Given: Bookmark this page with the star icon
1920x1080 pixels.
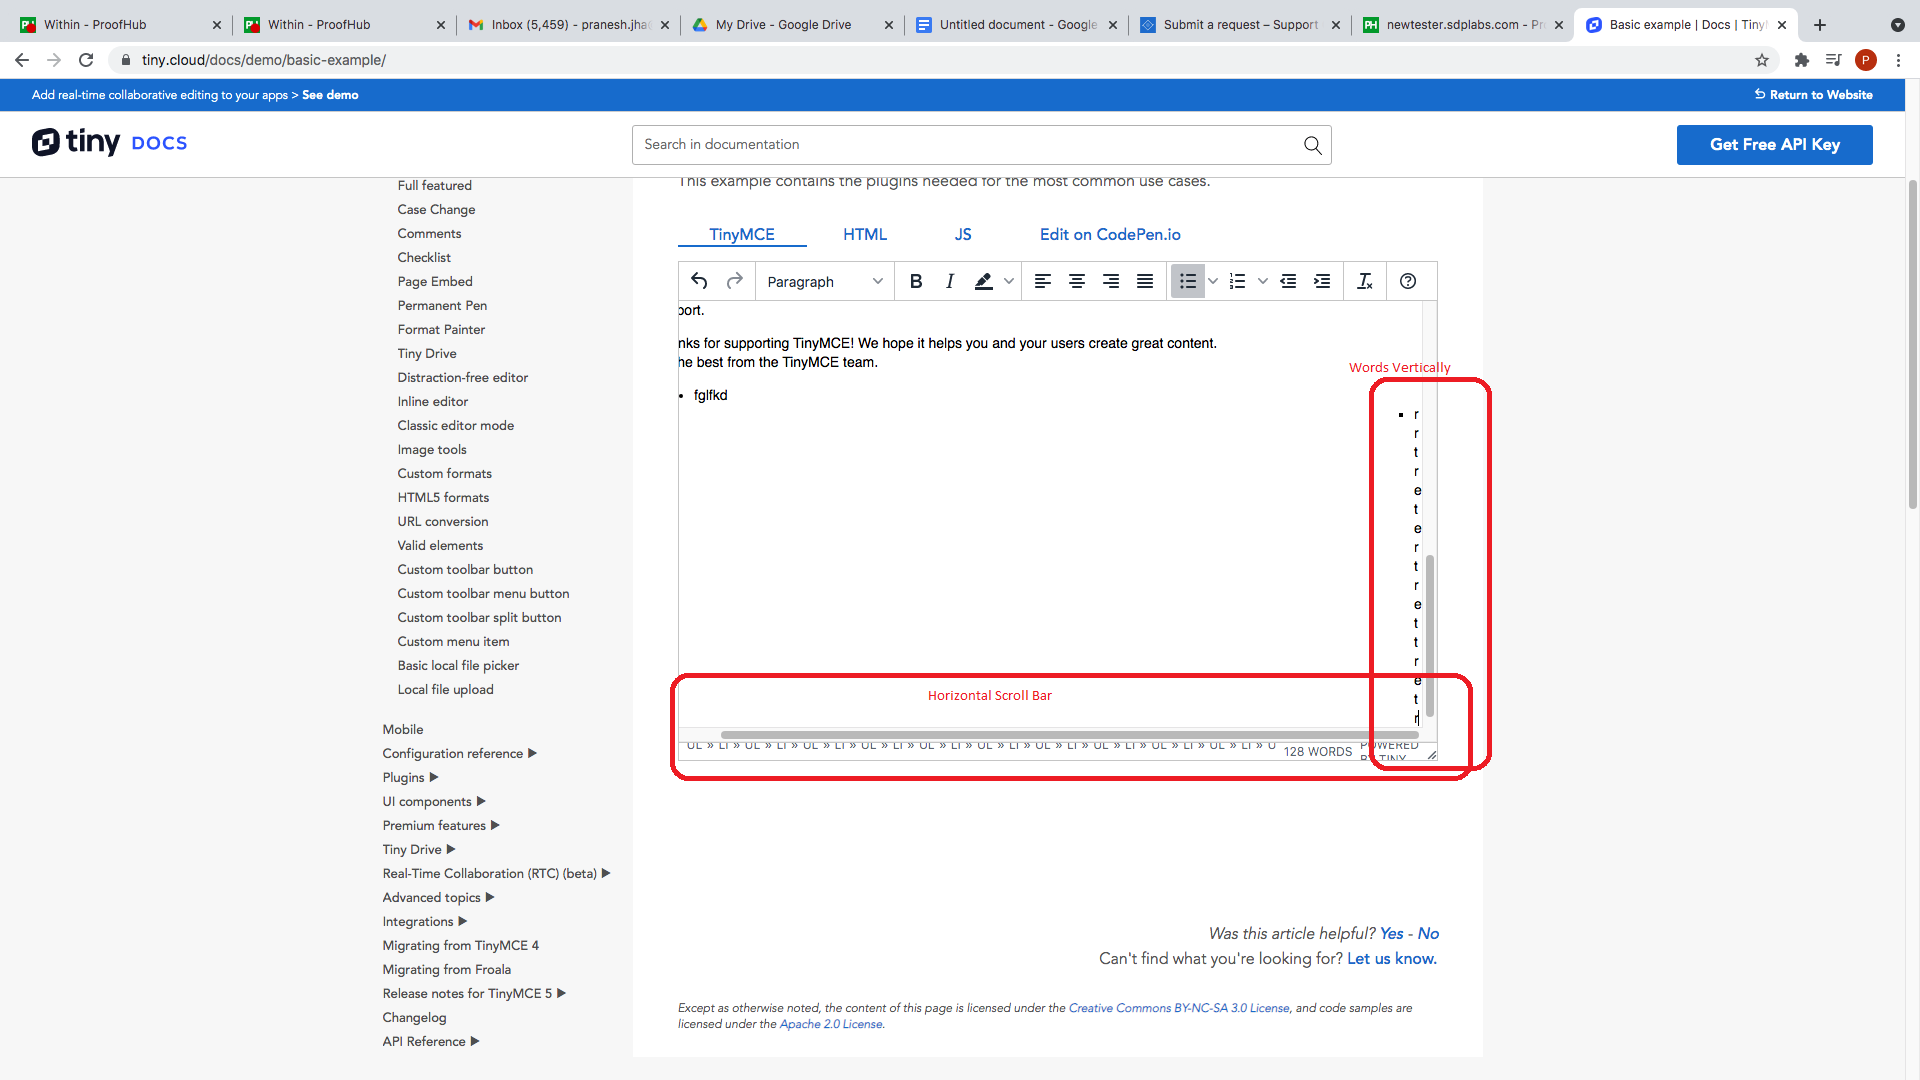Looking at the screenshot, I should pos(1762,60).
